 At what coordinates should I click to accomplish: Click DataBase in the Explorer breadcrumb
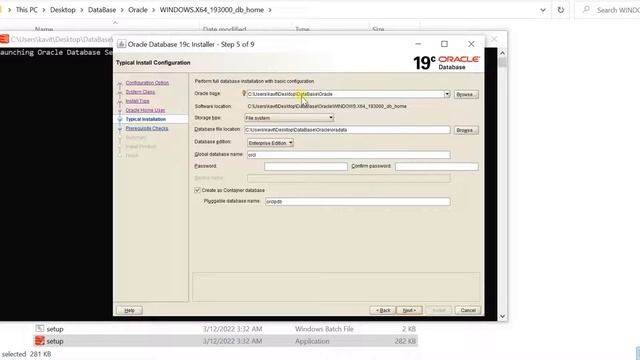click(x=102, y=10)
